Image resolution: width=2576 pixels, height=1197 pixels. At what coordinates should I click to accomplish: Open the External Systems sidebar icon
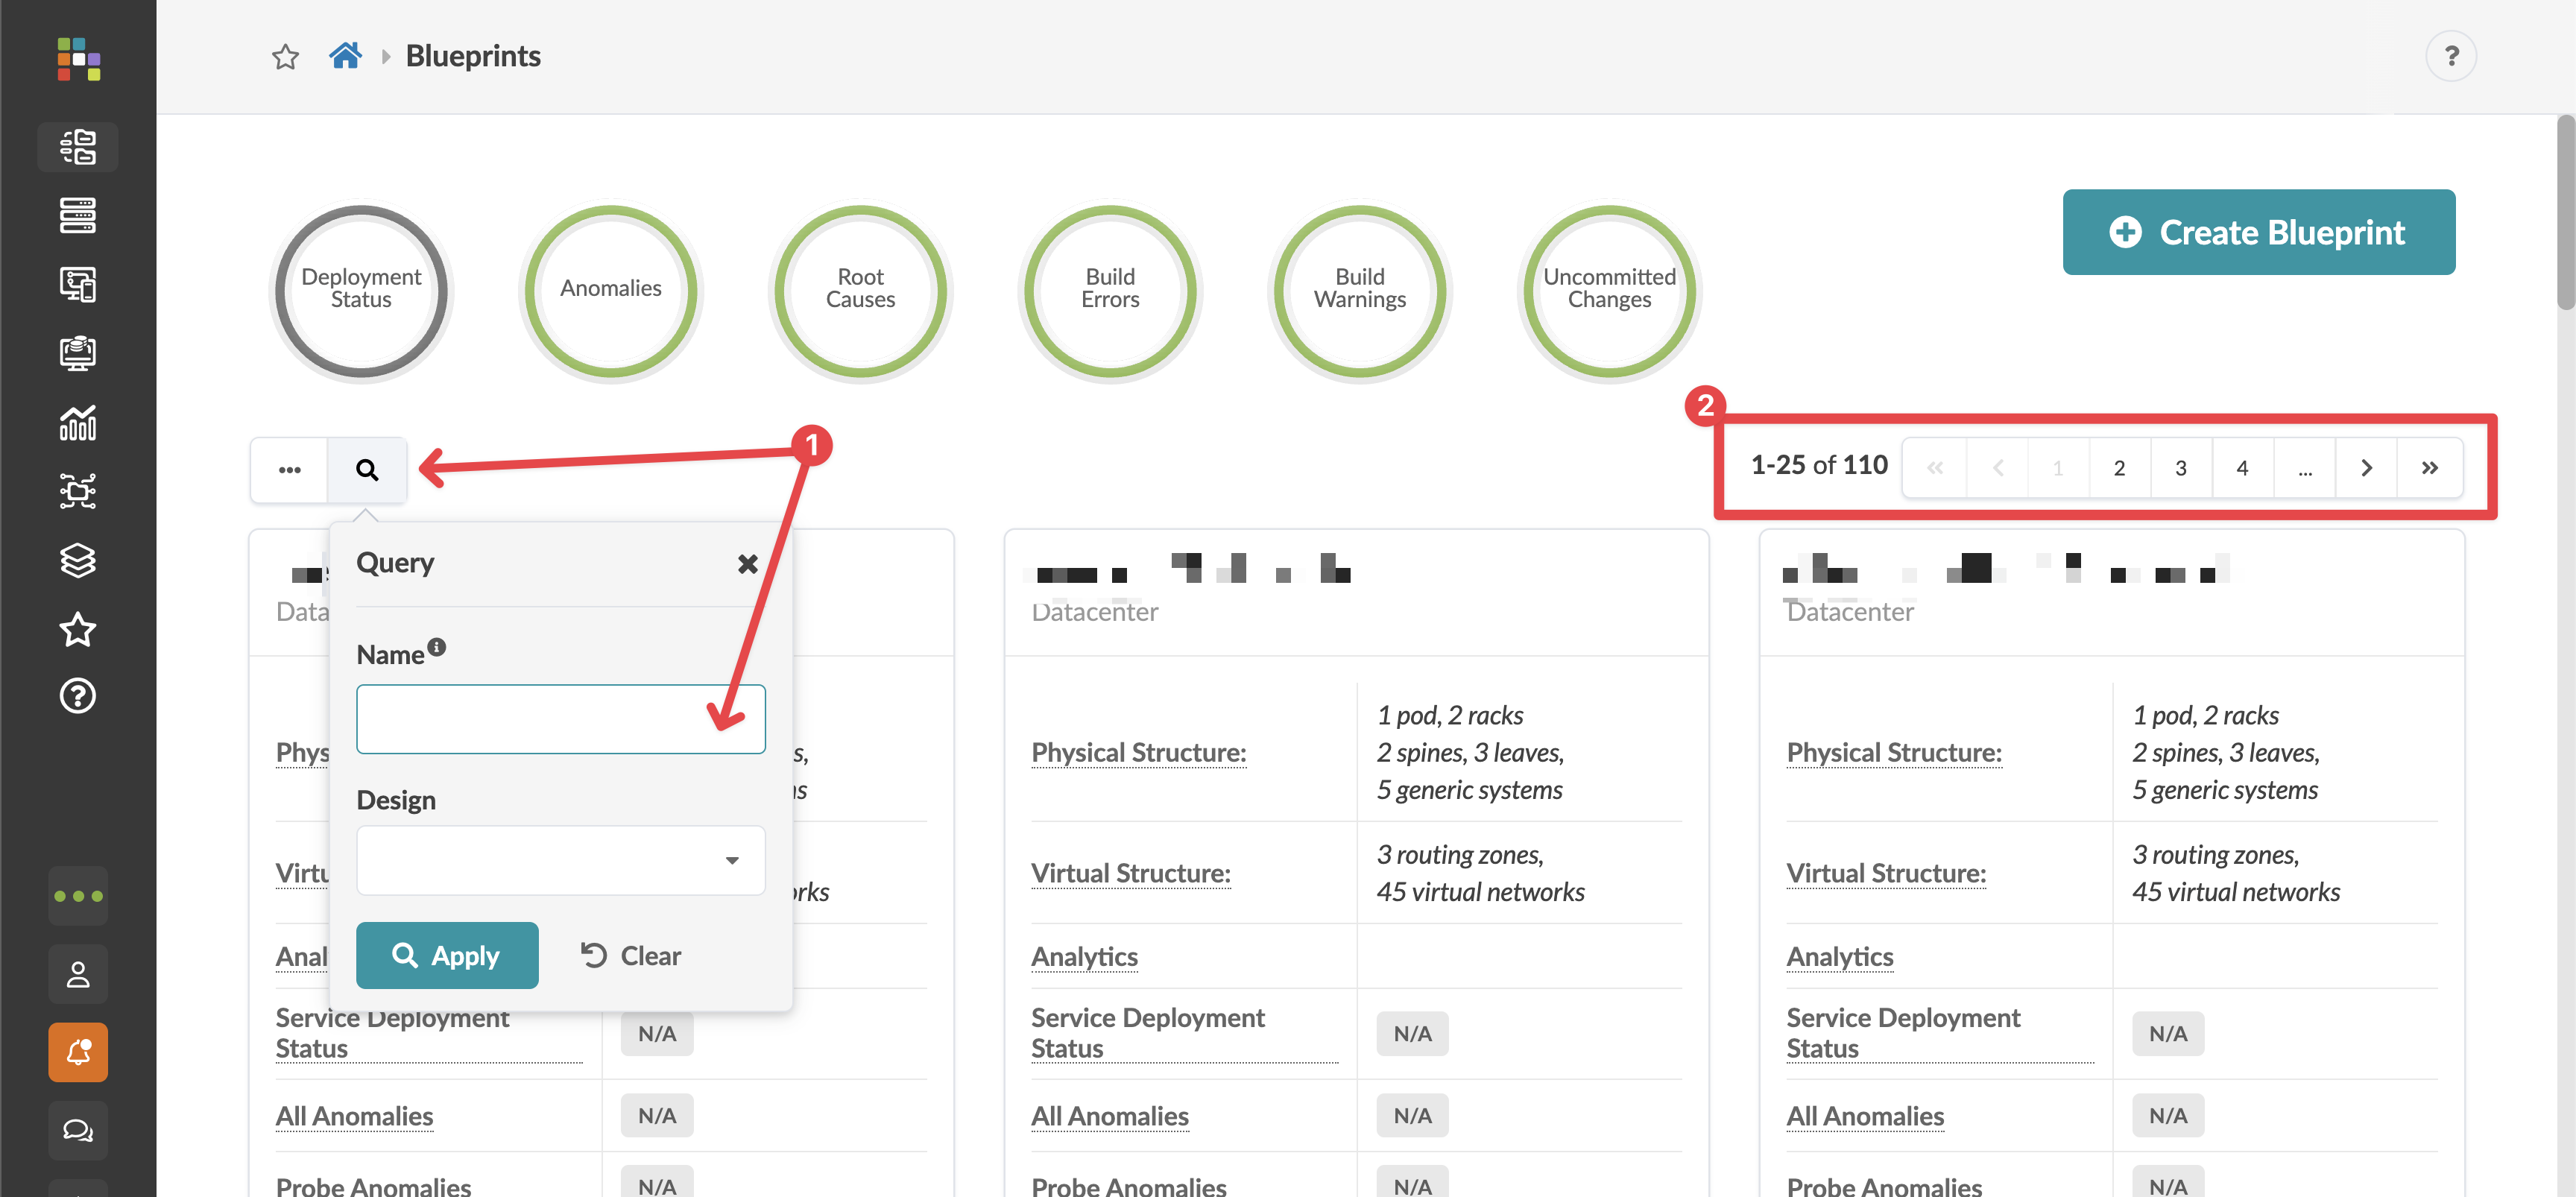point(78,491)
